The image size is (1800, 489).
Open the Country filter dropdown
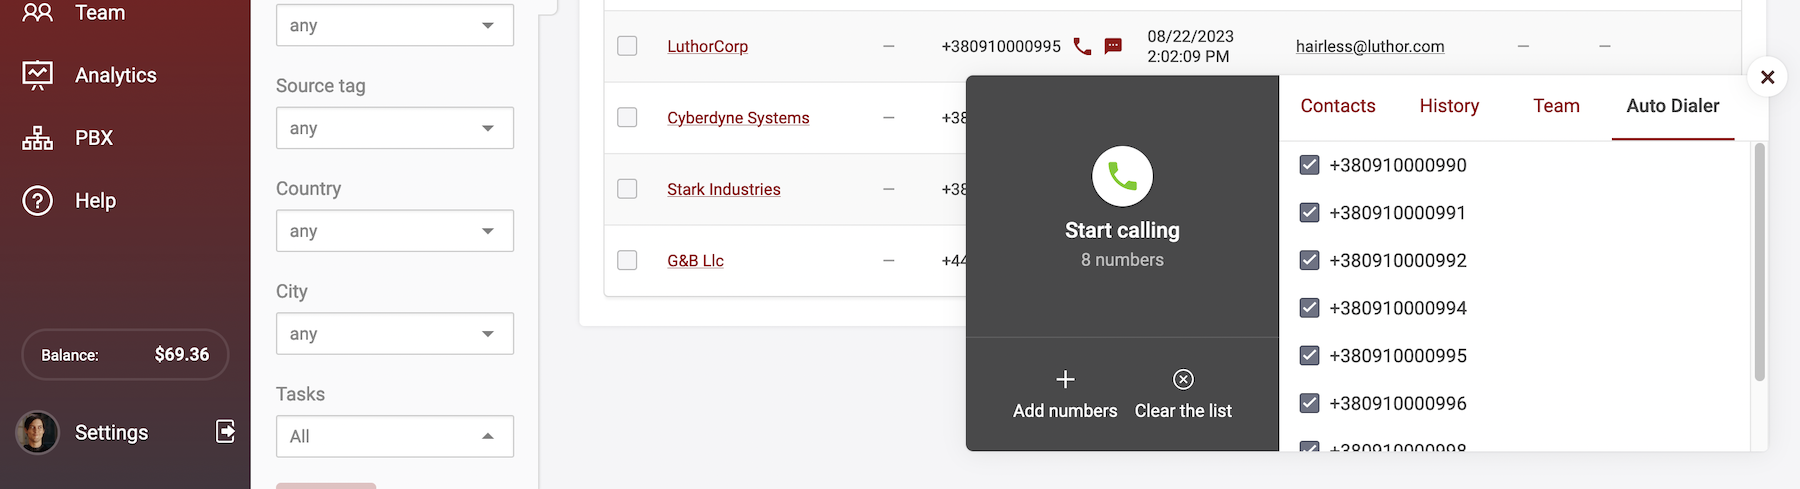[x=394, y=231]
